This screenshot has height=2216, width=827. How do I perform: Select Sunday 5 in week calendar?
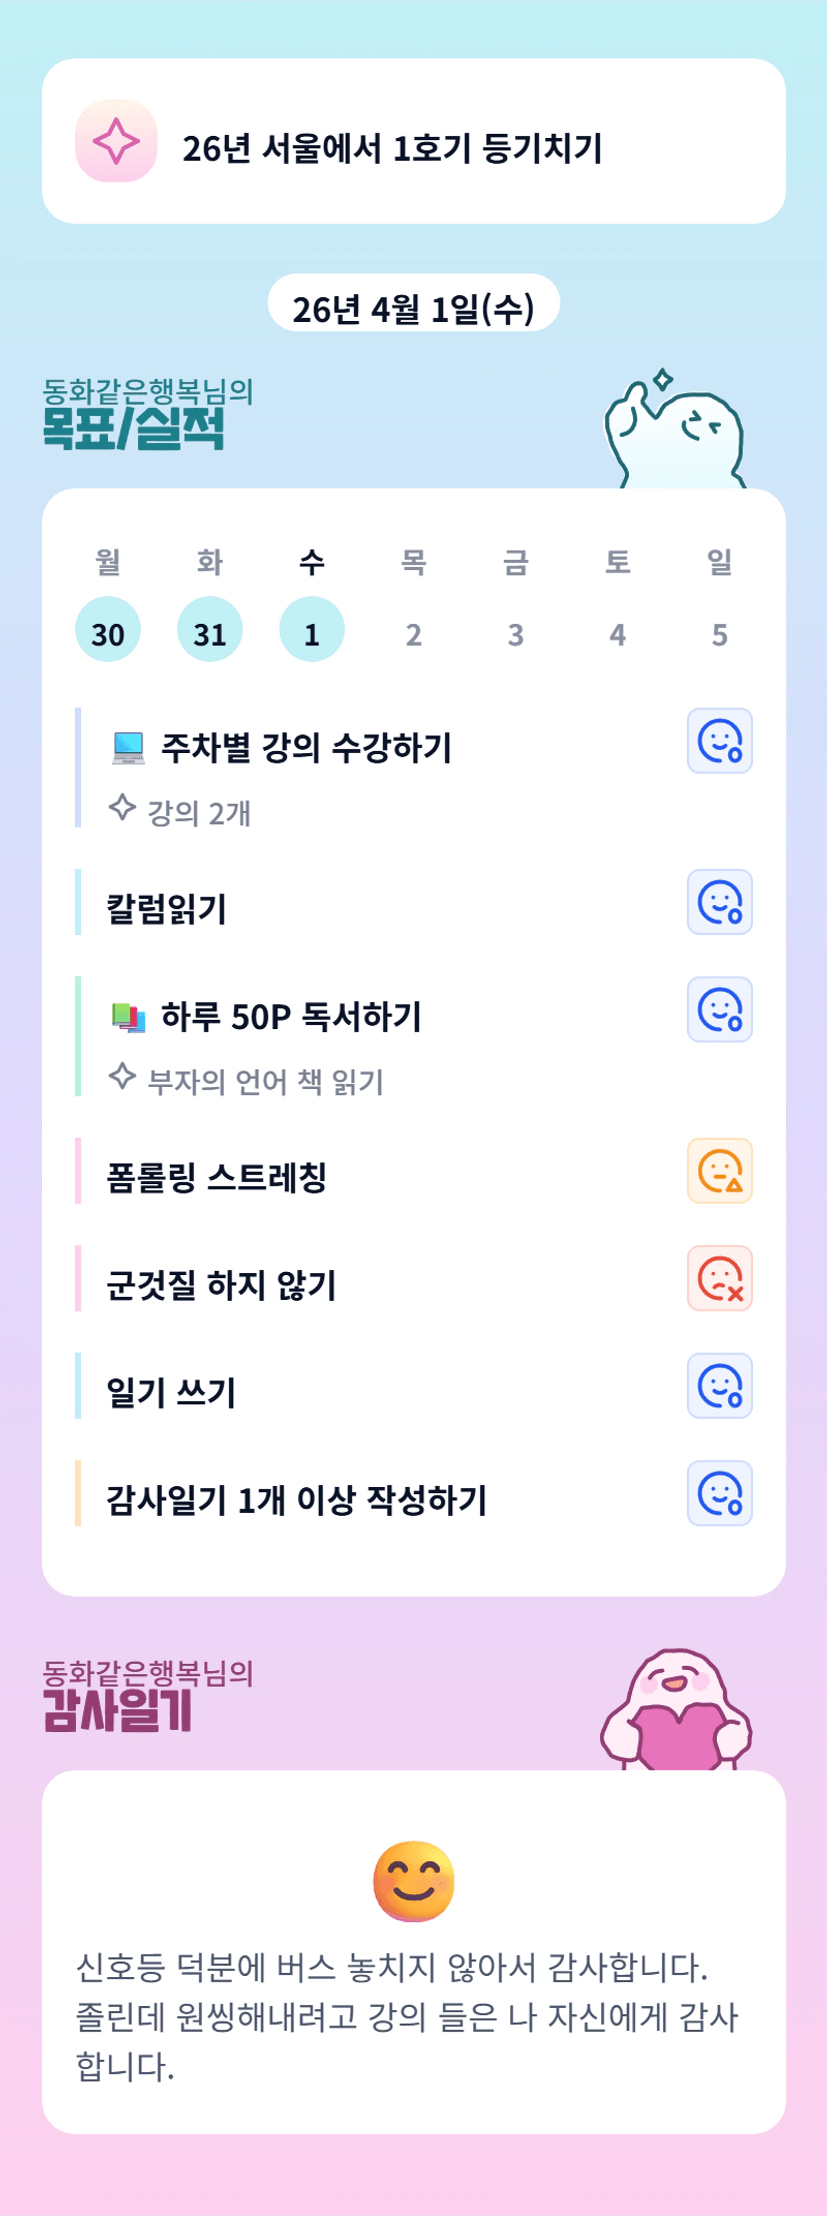[x=720, y=634]
